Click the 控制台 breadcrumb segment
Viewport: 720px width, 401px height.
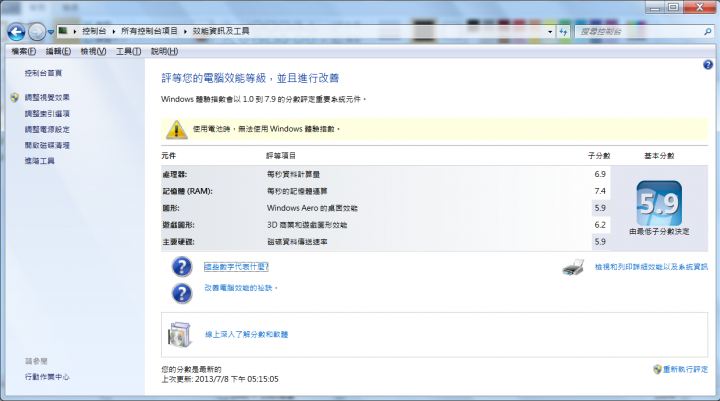click(x=94, y=31)
